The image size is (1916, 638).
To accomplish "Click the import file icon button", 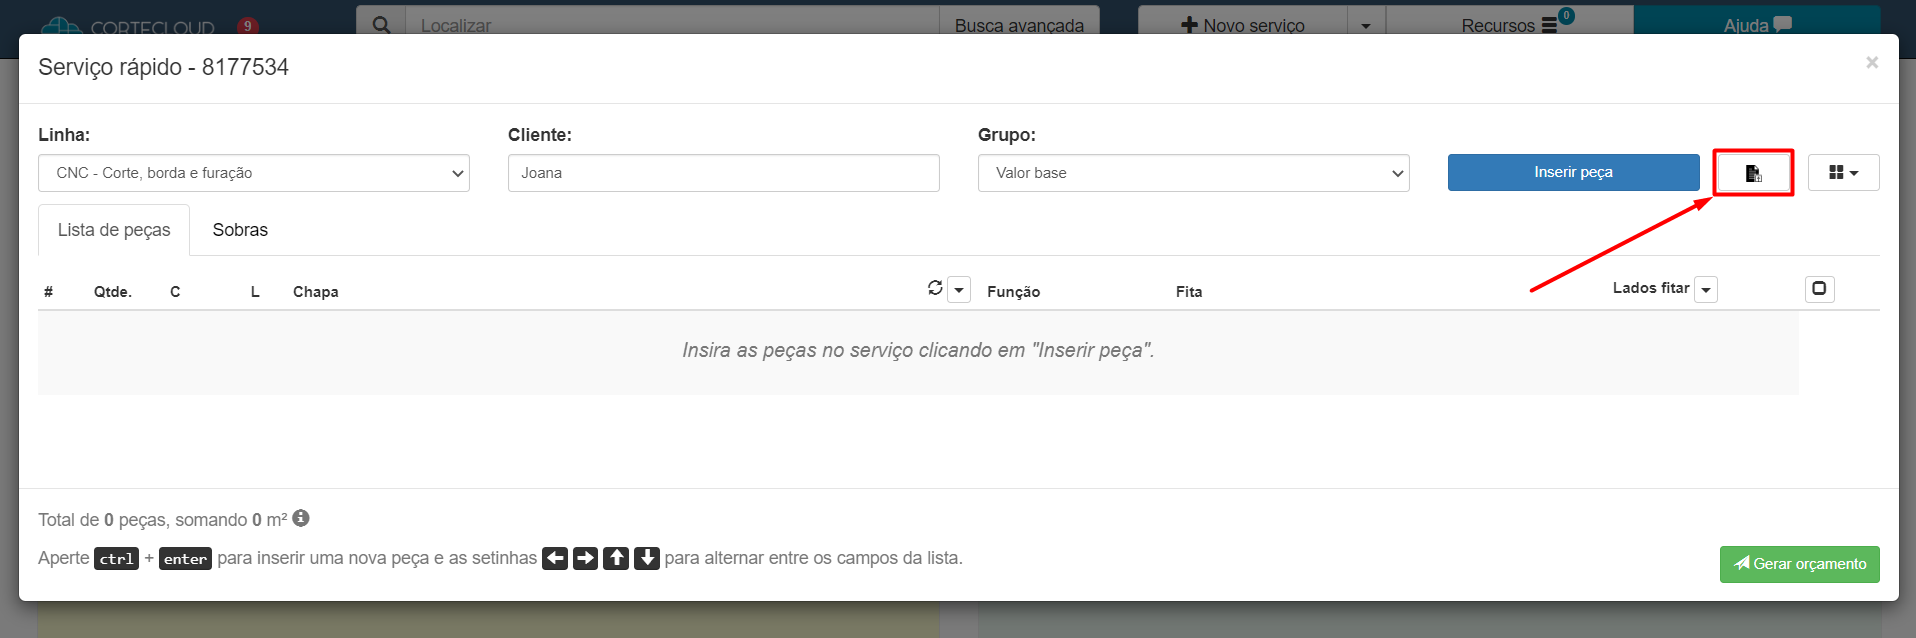I will coord(1753,173).
